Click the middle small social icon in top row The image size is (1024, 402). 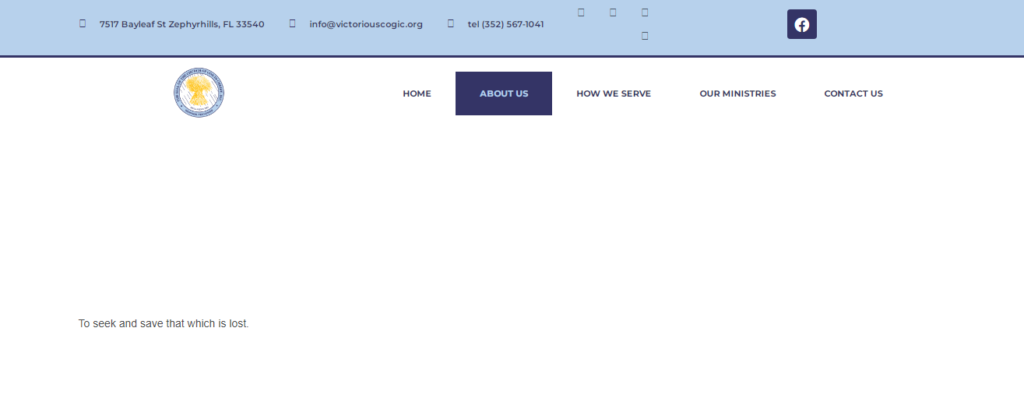click(613, 12)
